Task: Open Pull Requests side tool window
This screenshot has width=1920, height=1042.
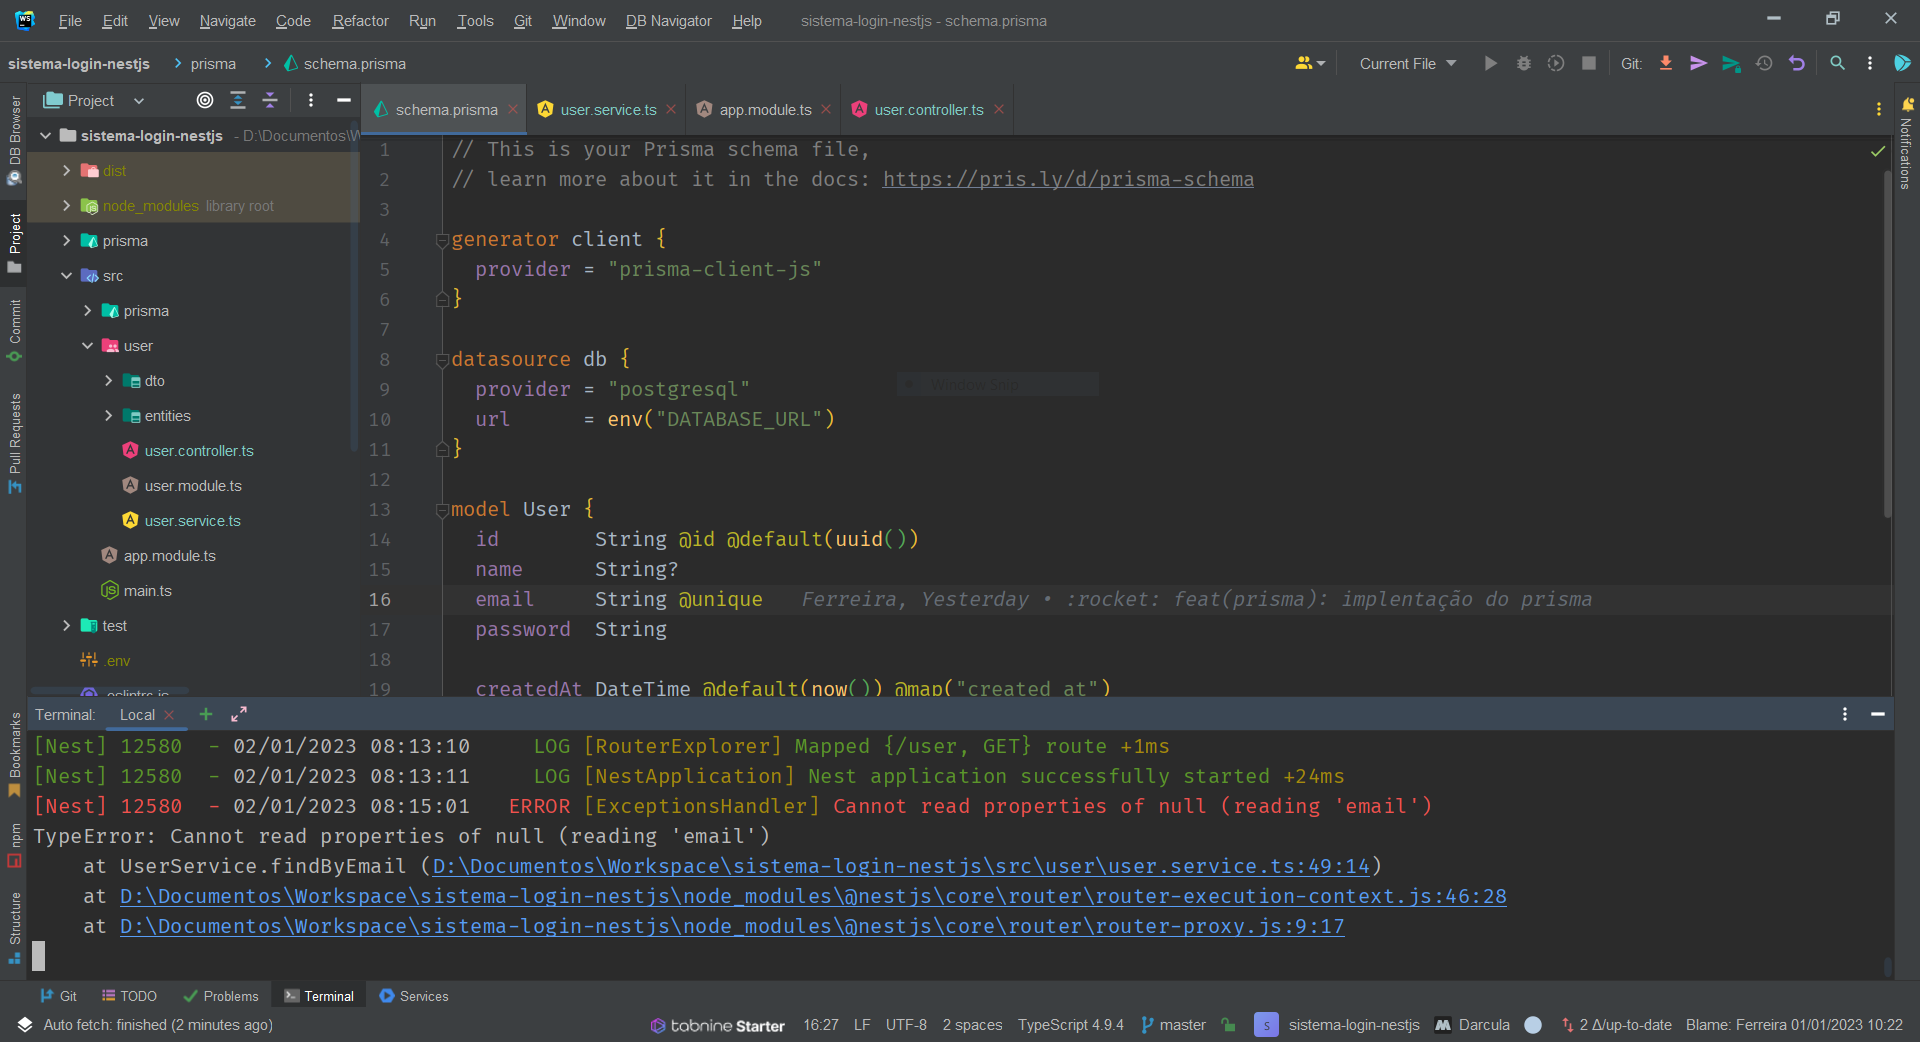Action: click(14, 443)
